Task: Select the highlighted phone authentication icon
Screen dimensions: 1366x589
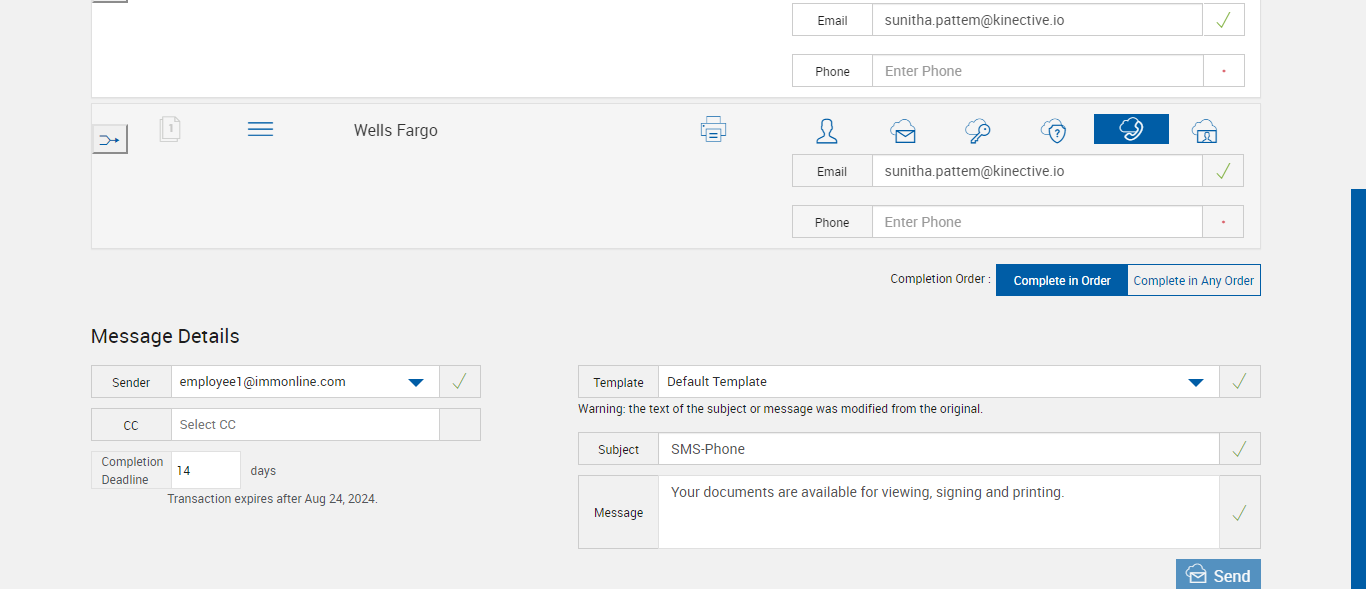Action: [x=1131, y=129]
